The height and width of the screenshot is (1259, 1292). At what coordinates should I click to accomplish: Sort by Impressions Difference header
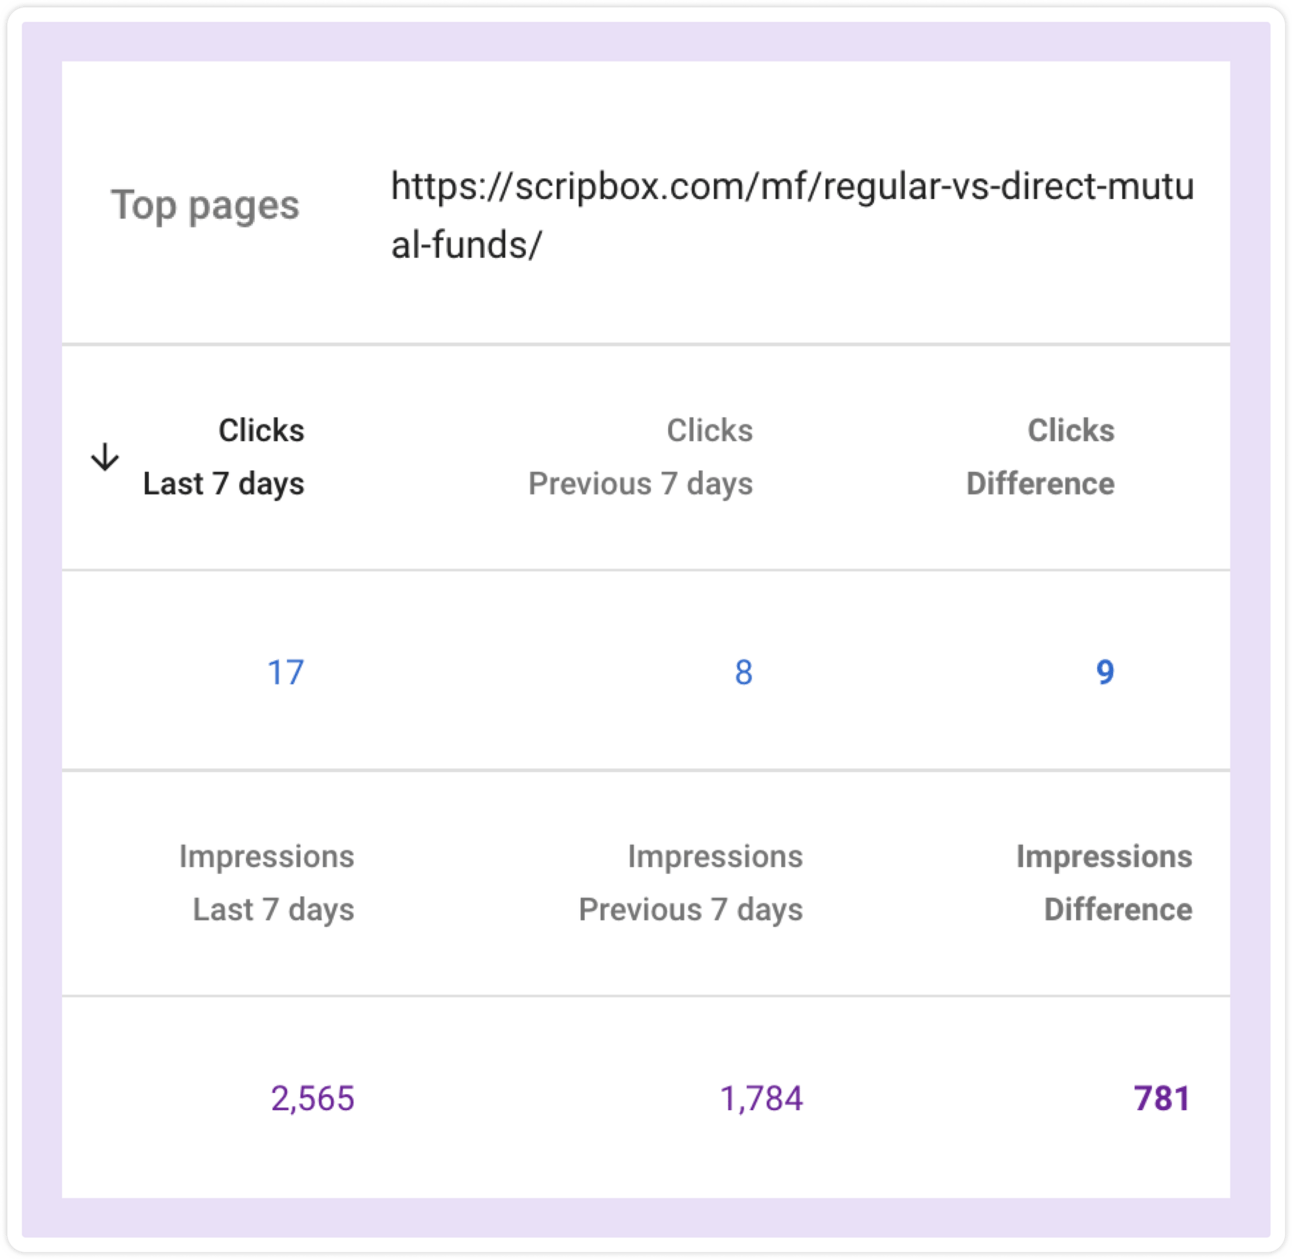(1104, 883)
